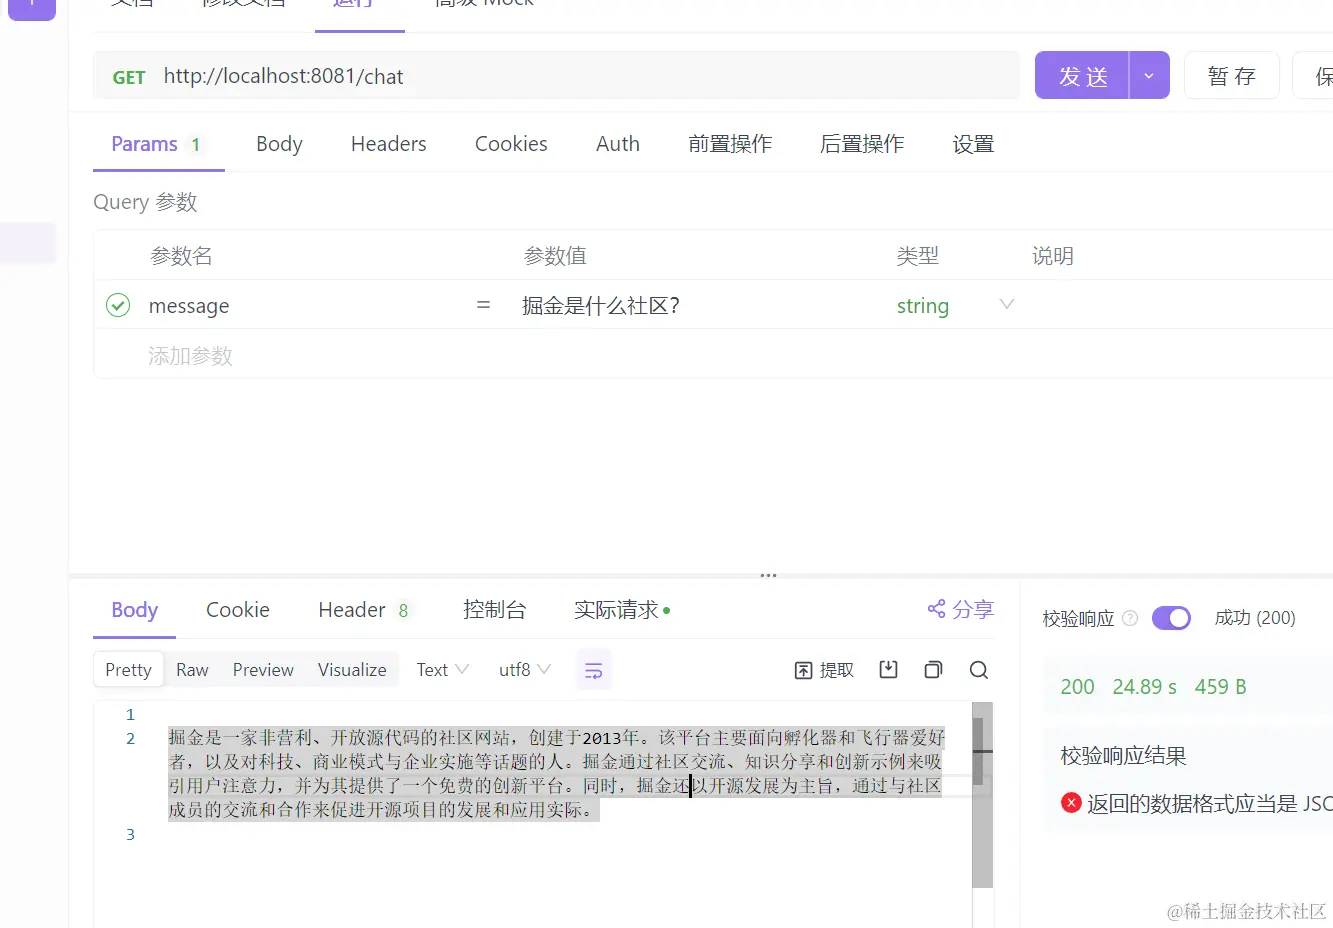
Task: Open the string type dropdown chevron
Action: 1007,304
